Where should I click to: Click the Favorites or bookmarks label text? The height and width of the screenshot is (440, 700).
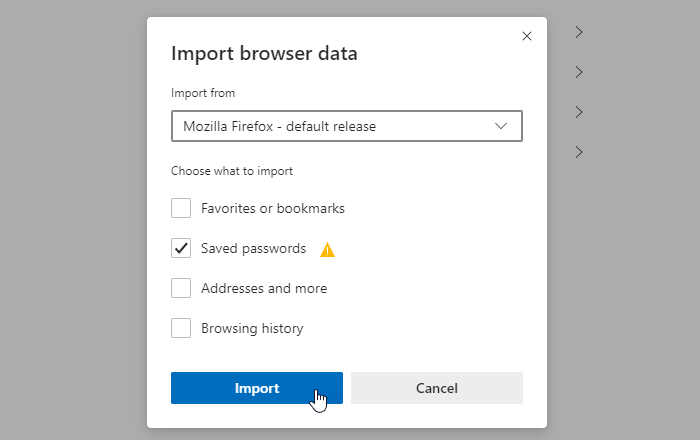[273, 208]
